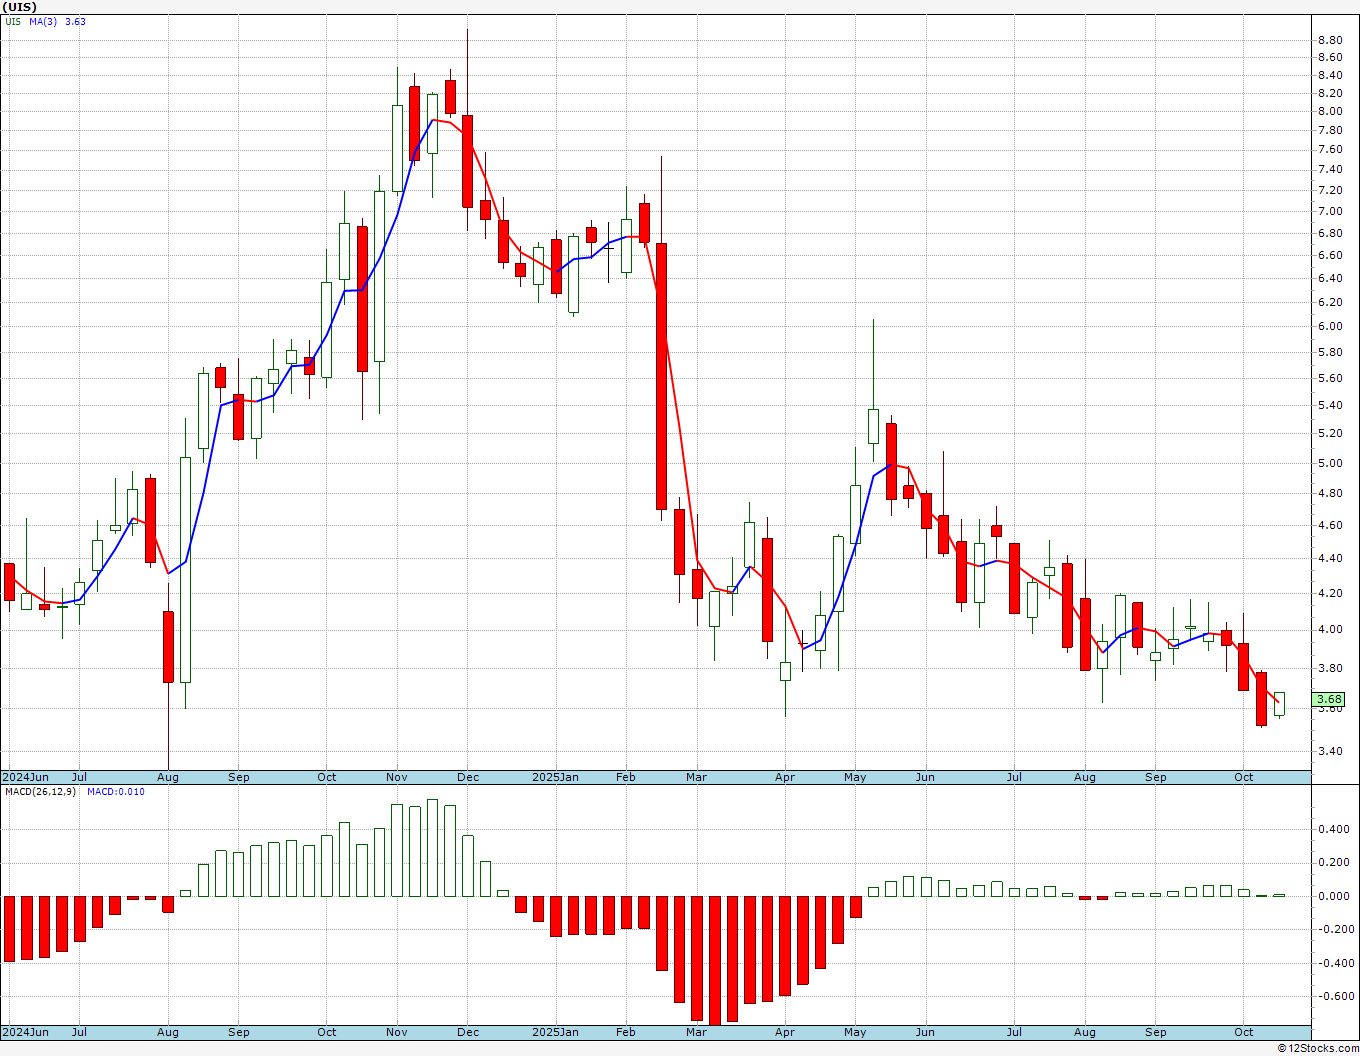Click the "MACD(26,12,9)" indicator label
This screenshot has width=1360, height=1056.
(x=40, y=792)
